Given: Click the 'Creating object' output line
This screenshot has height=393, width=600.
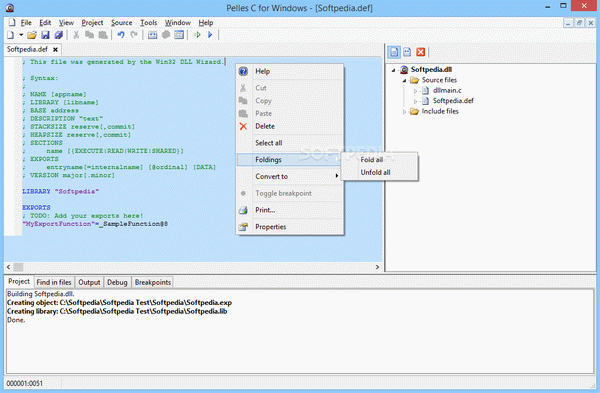Looking at the screenshot, I should point(119,302).
